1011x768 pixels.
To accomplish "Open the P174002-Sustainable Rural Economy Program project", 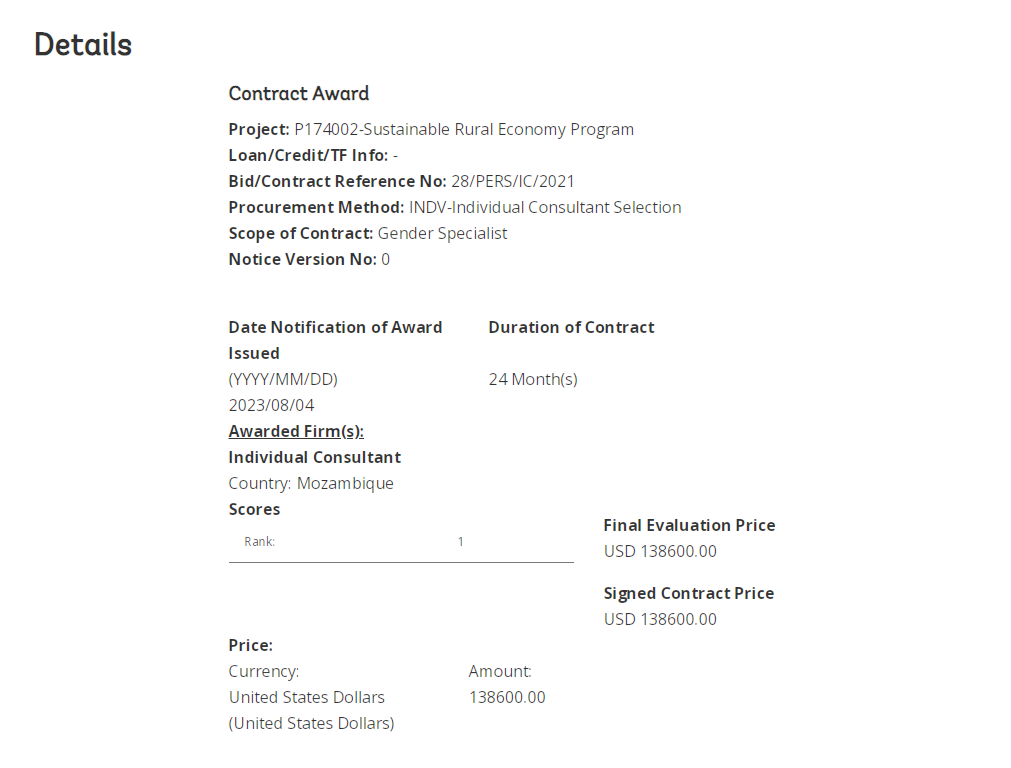I will [464, 129].
